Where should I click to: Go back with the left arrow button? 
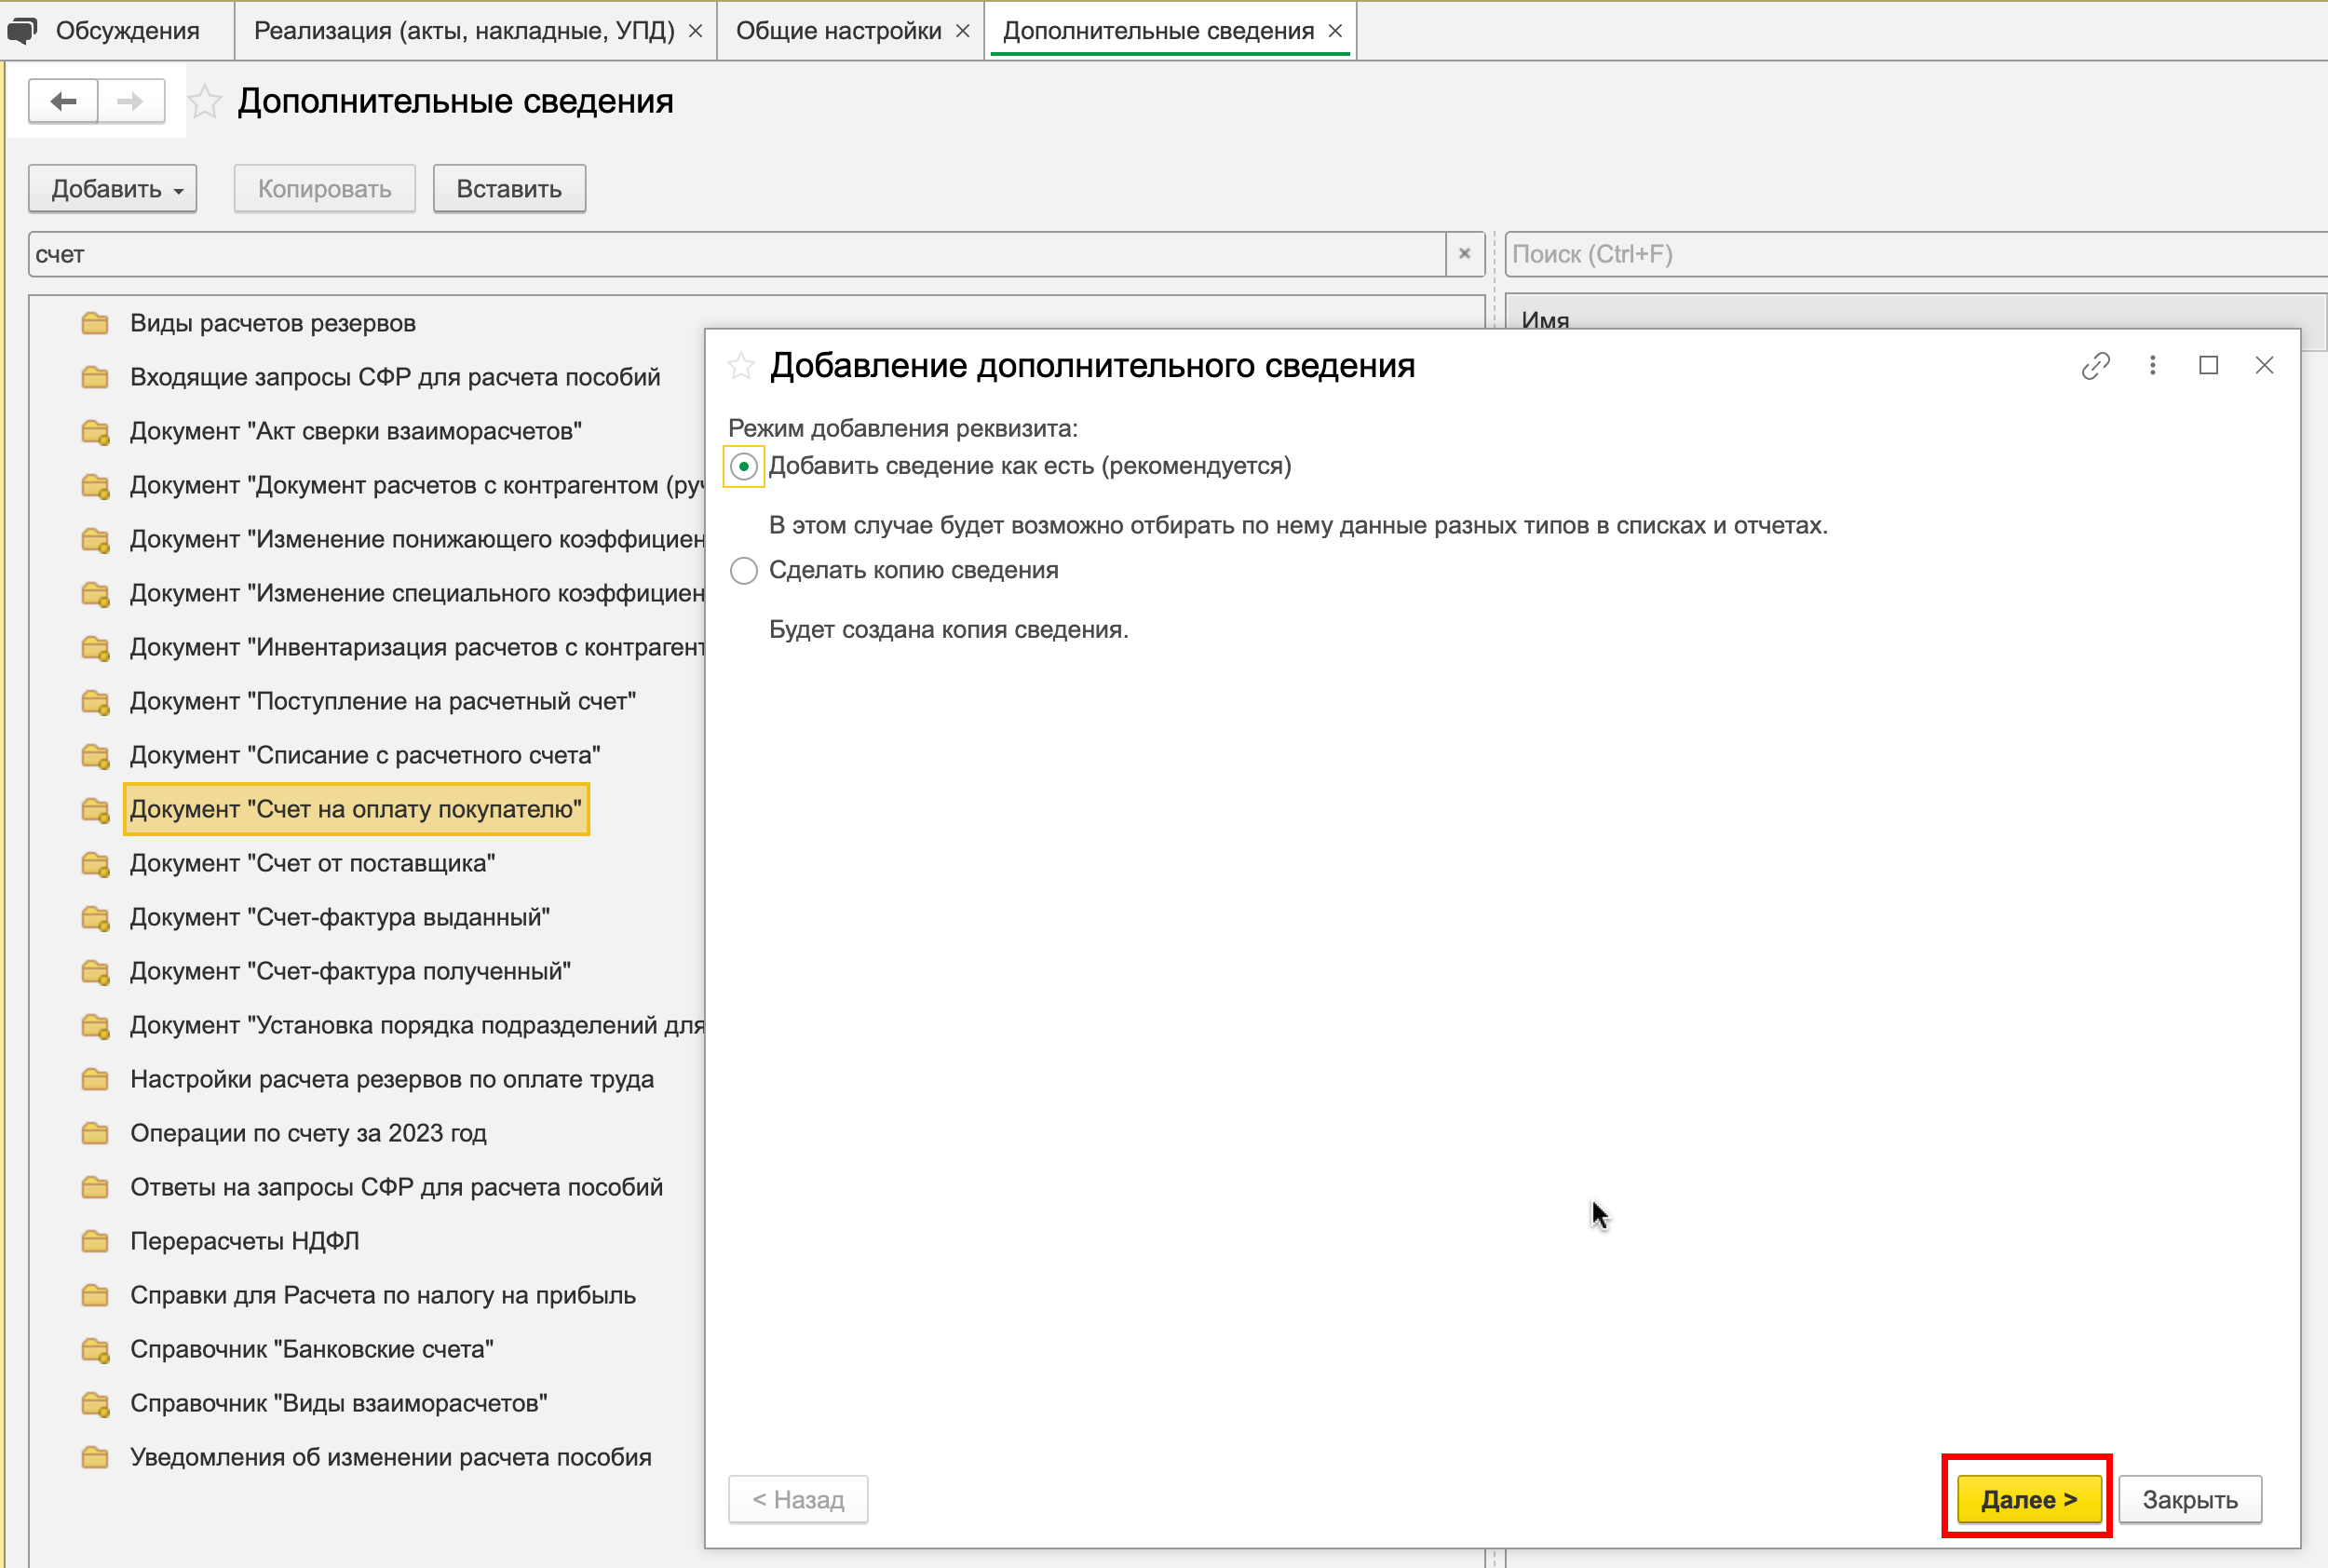[63, 101]
